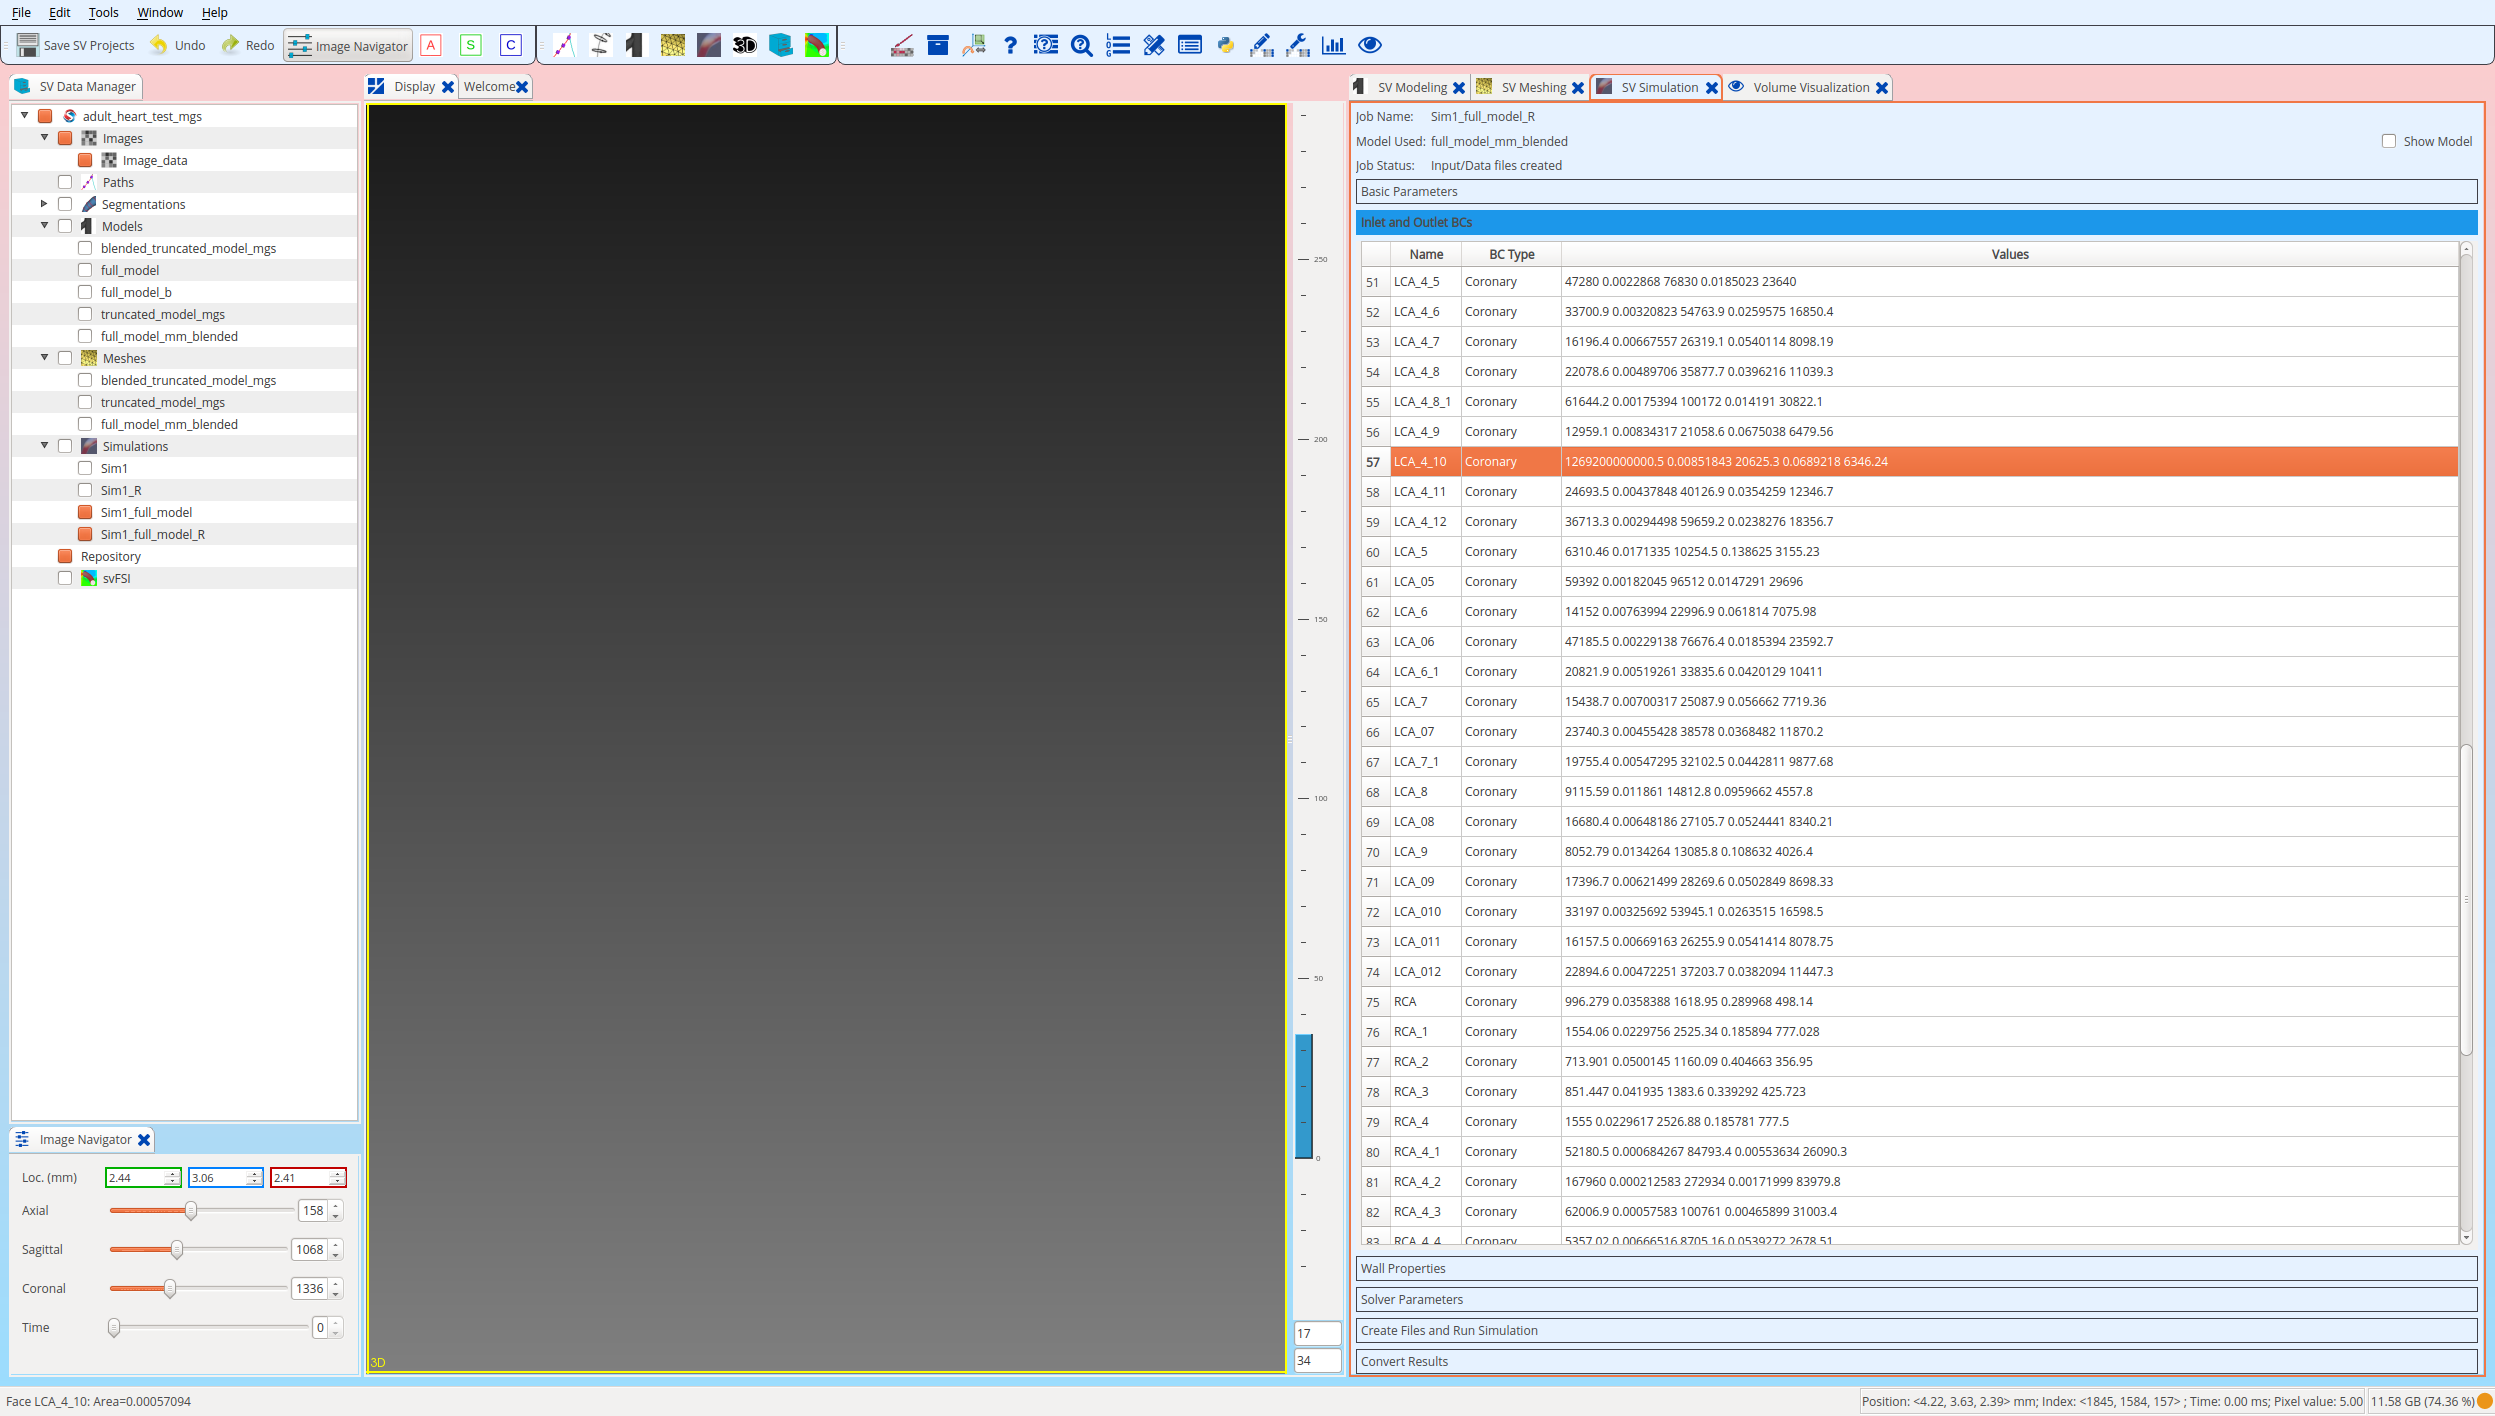Open the Tools menu
Image resolution: width=2495 pixels, height=1416 pixels.
pos(104,12)
